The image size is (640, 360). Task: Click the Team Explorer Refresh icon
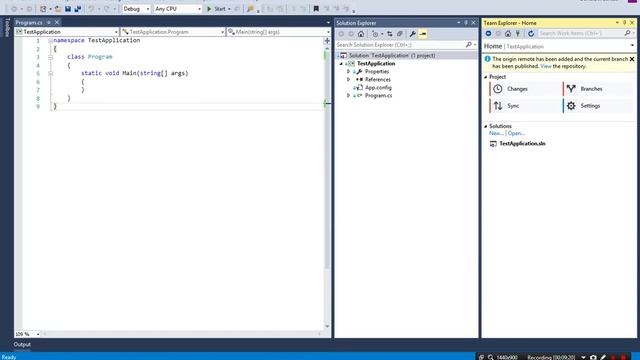[x=531, y=33]
